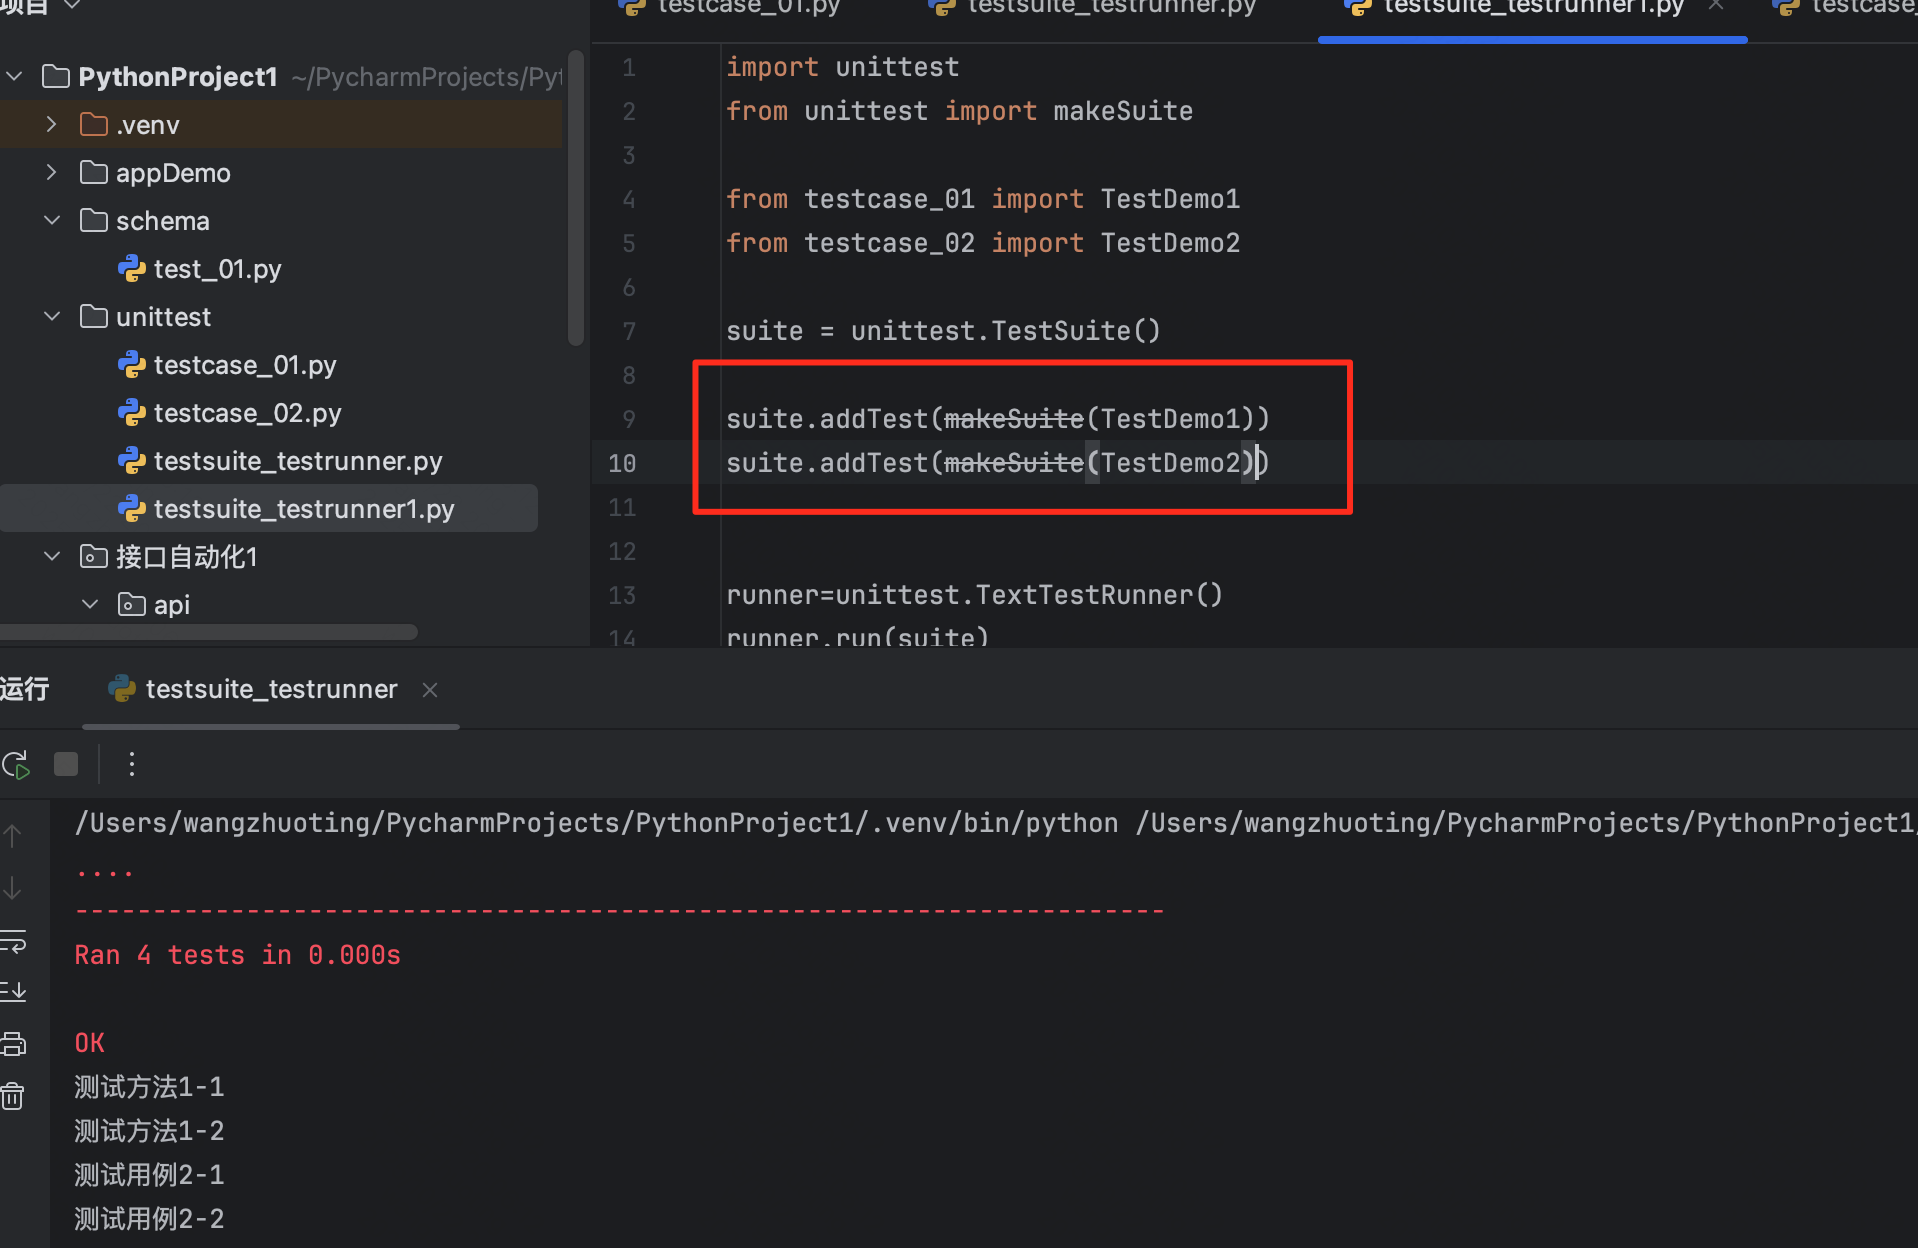
Task: Click makeSuite in the TestDemo1 addTest line
Action: [1014, 419]
